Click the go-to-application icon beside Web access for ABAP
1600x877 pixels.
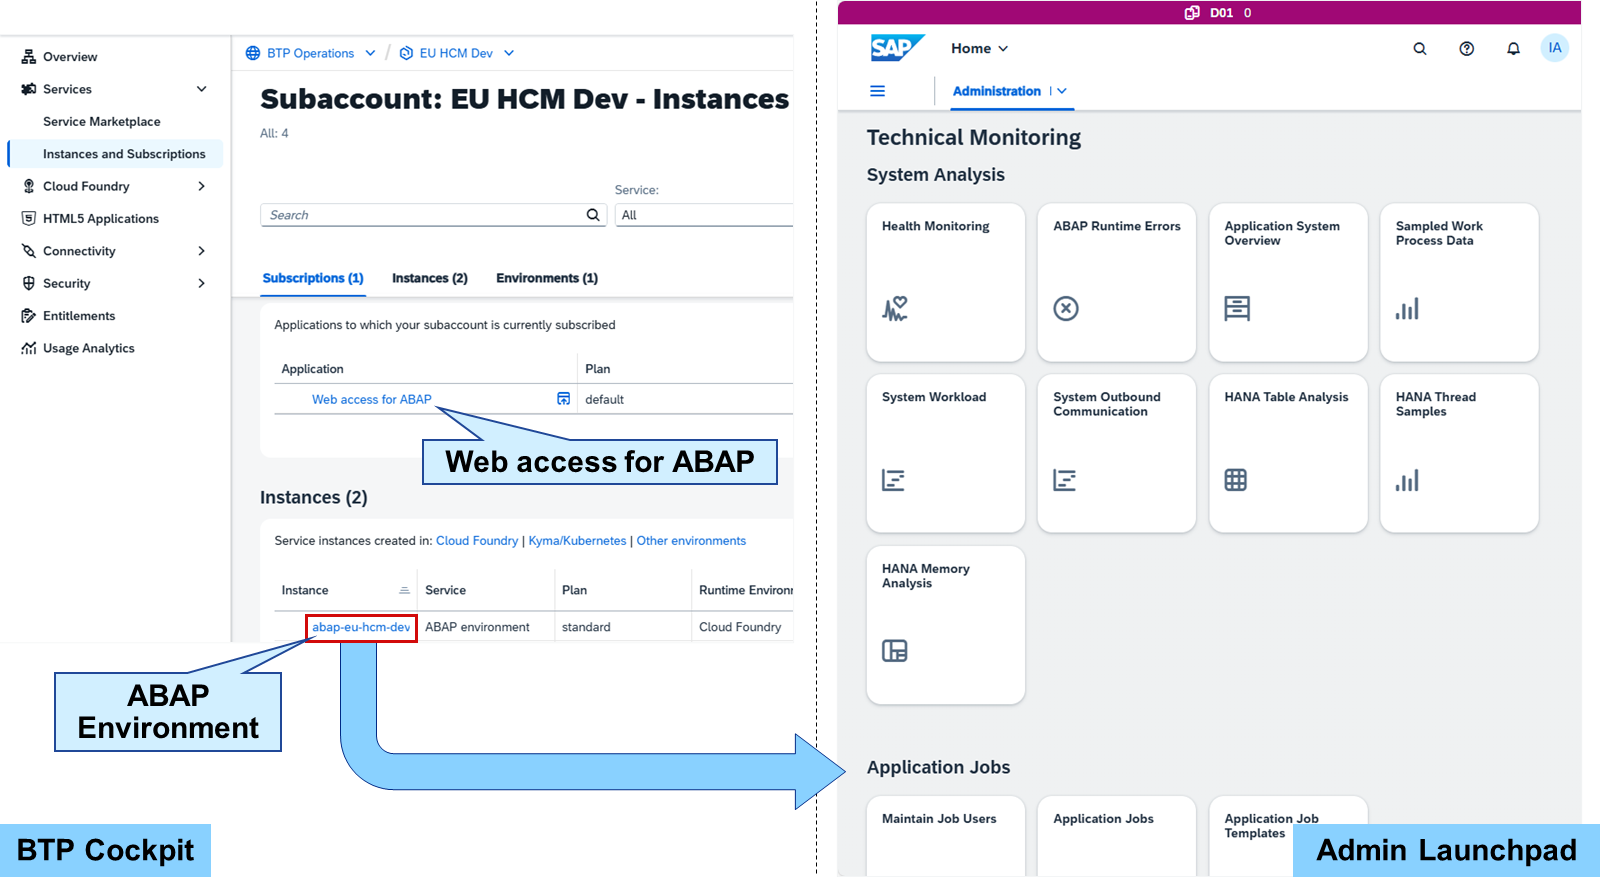click(x=564, y=399)
